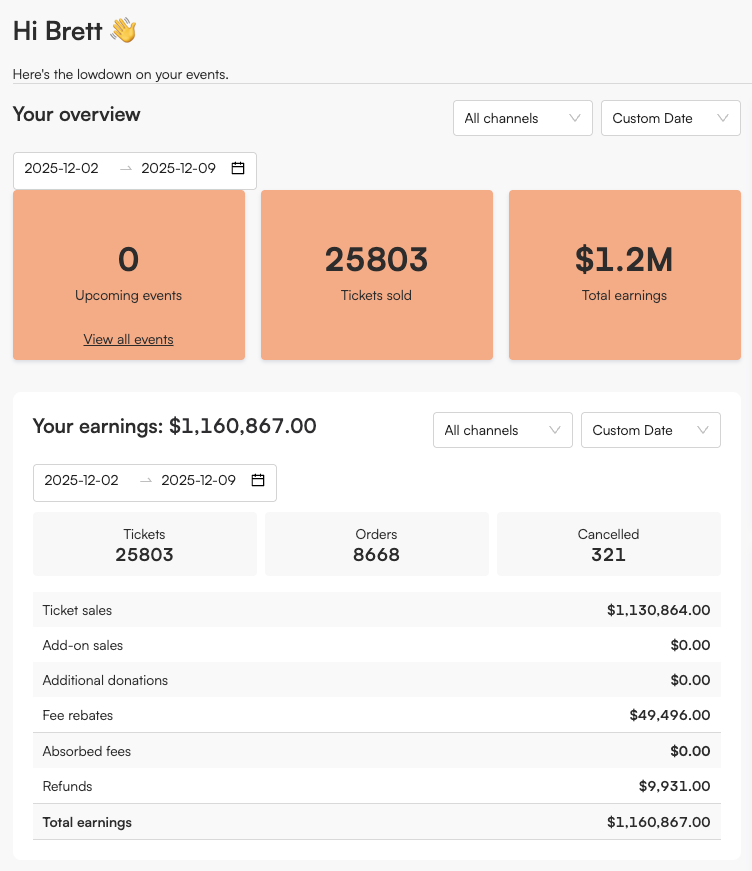The width and height of the screenshot is (752, 871).
Task: Select the earnings section start date field
Action: pyautogui.click(x=82, y=481)
